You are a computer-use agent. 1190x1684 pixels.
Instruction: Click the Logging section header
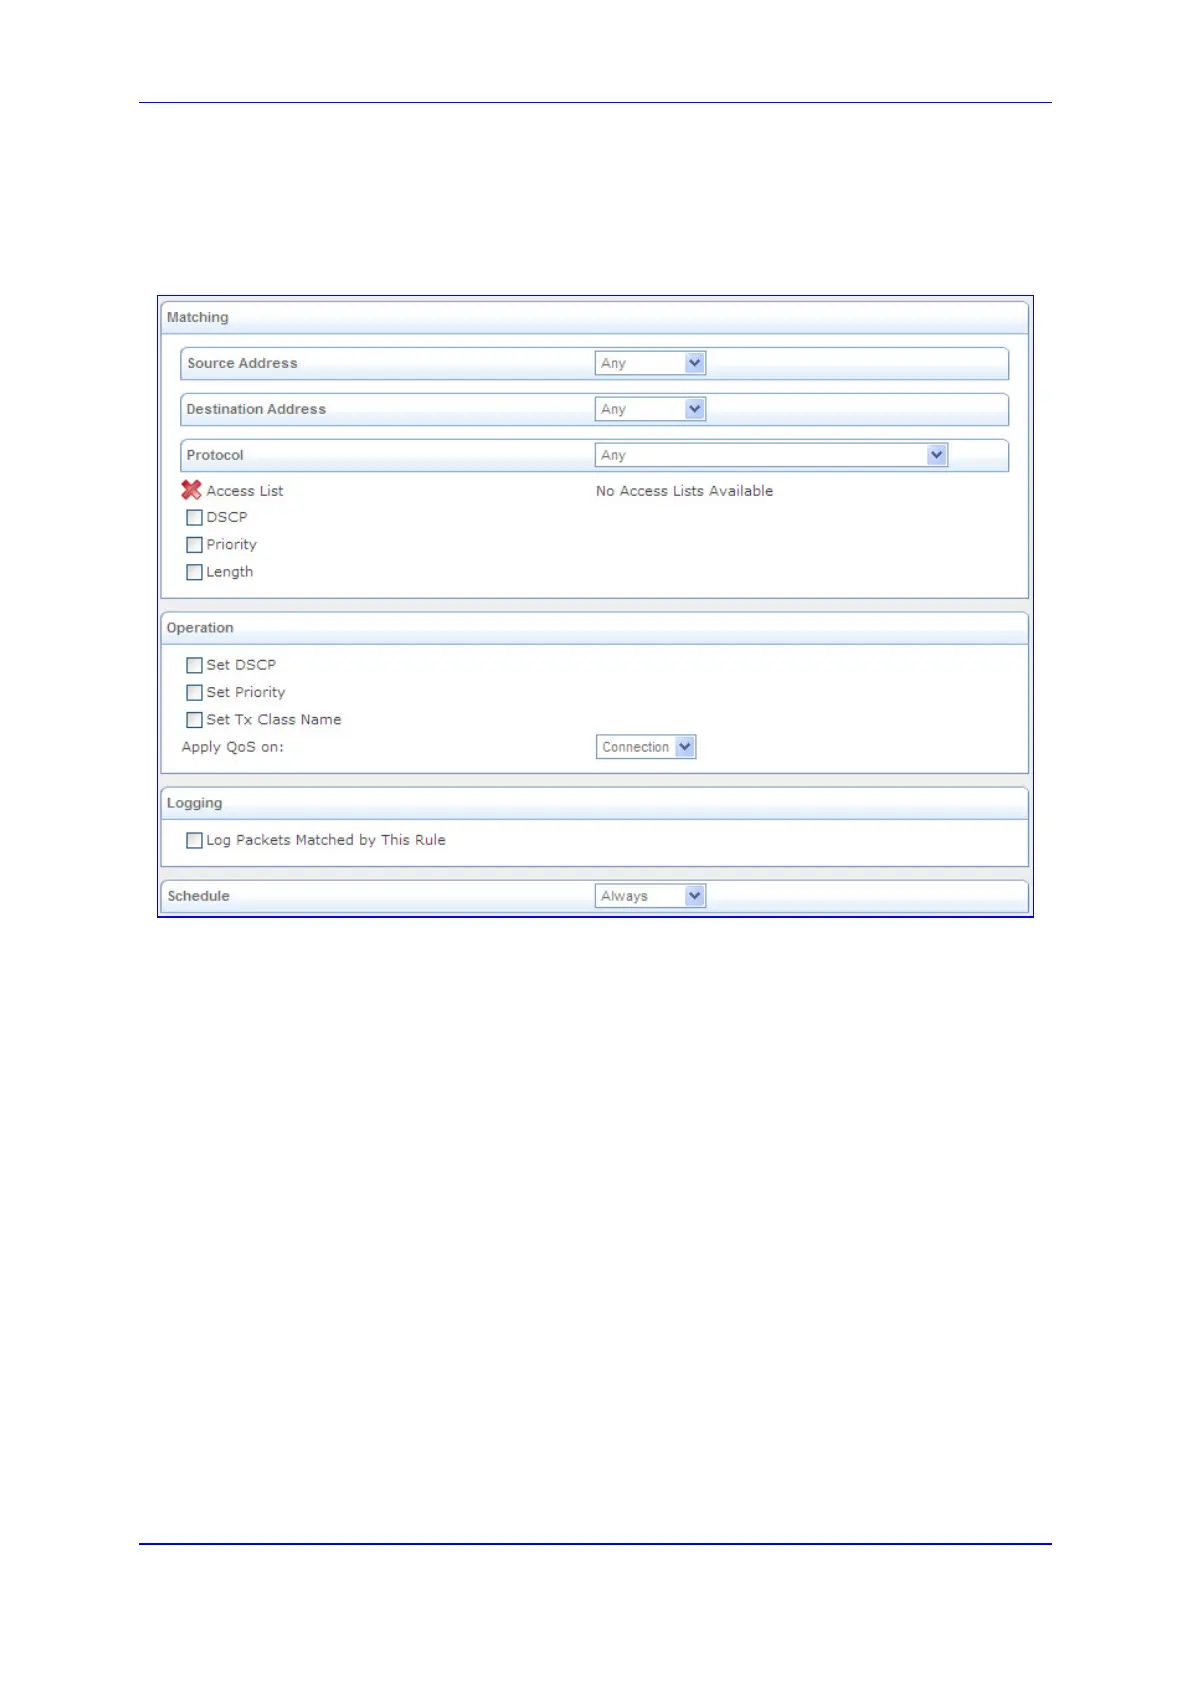point(594,803)
